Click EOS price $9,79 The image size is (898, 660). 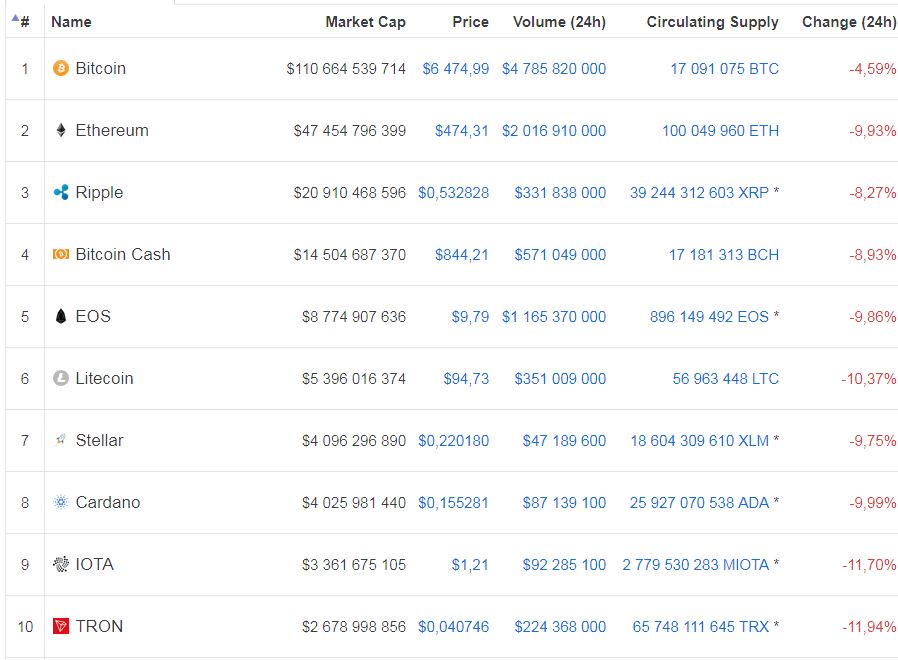coord(470,317)
